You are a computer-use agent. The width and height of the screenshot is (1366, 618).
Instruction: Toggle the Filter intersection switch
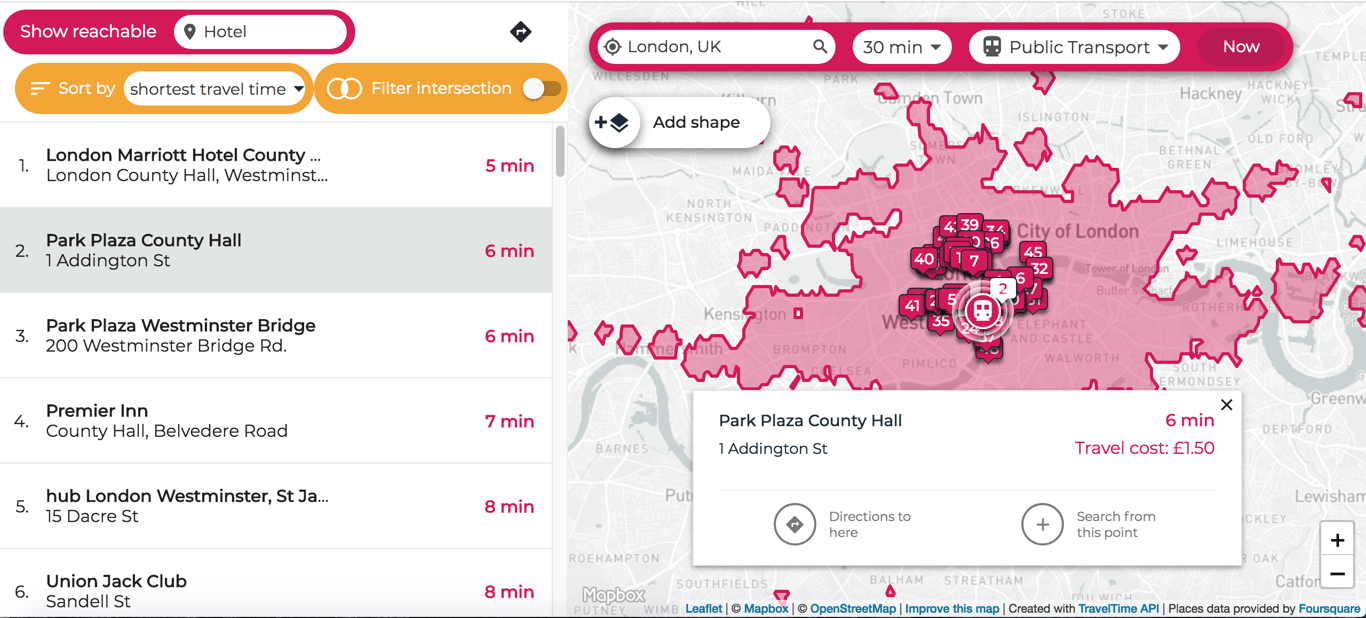541,89
